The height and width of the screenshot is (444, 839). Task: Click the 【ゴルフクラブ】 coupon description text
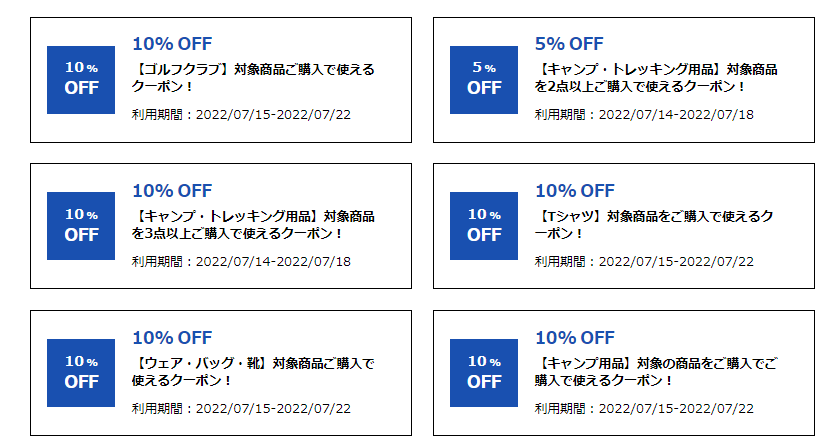click(x=254, y=78)
